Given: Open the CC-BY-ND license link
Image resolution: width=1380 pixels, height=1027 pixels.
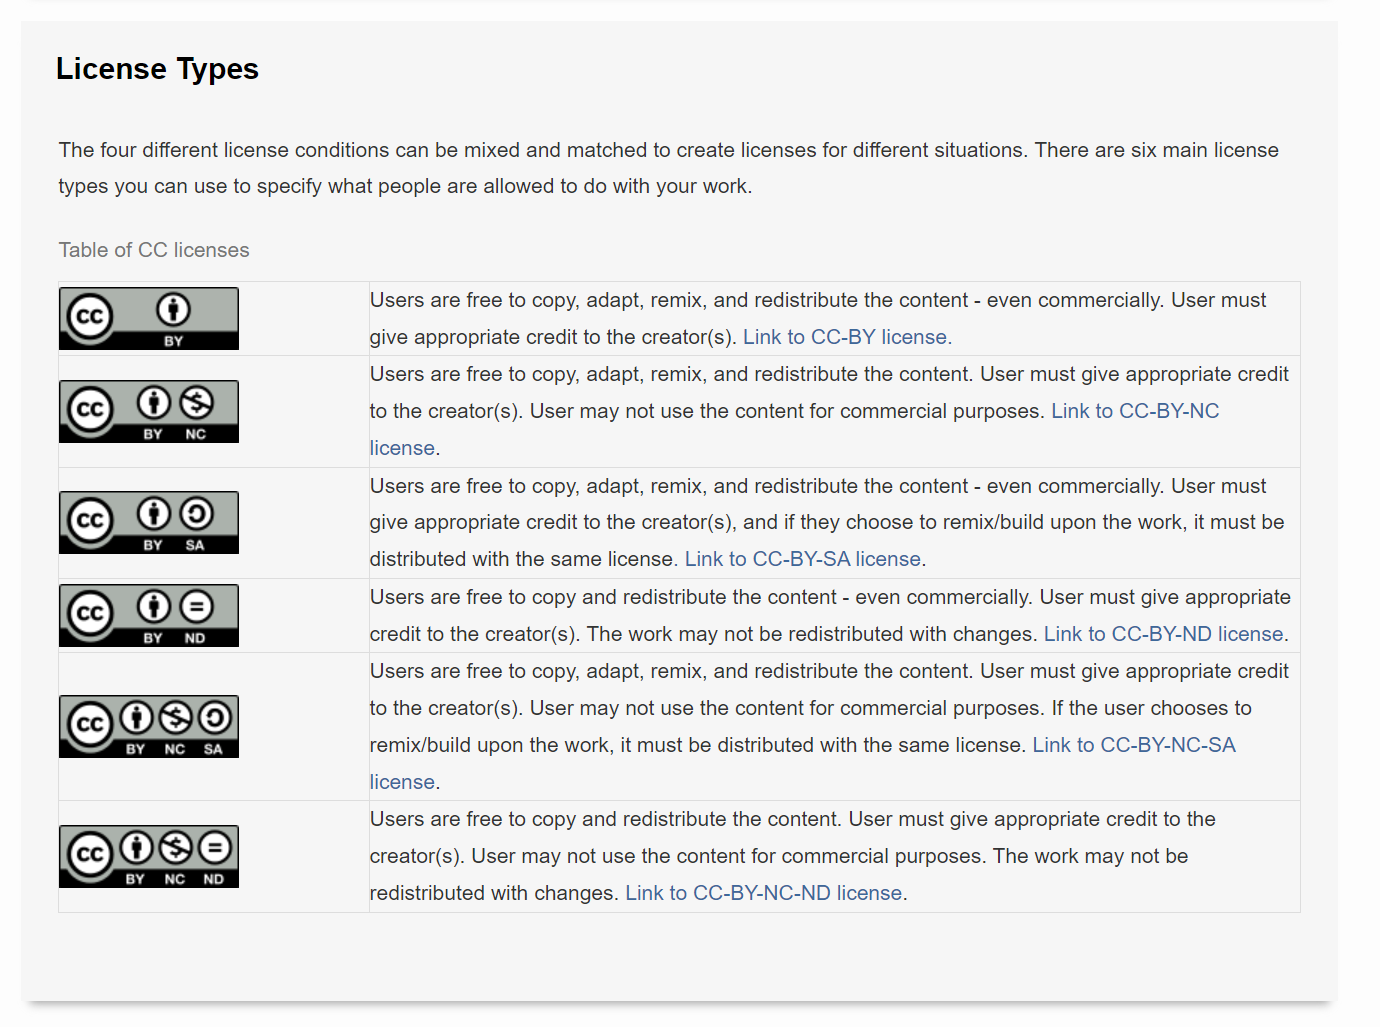Looking at the screenshot, I should pyautogui.click(x=1163, y=634).
